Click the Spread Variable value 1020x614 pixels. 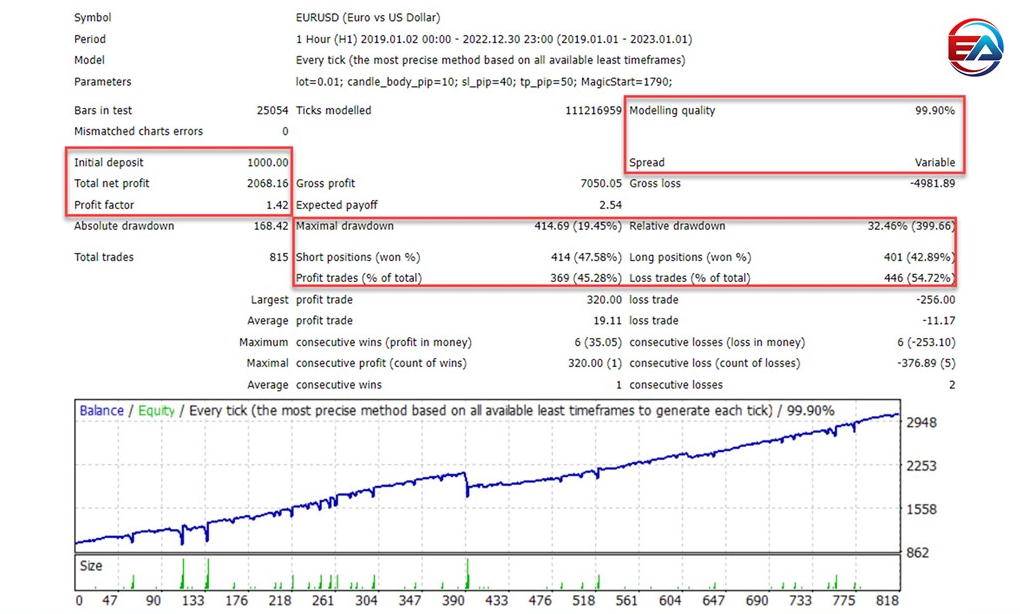coord(934,162)
